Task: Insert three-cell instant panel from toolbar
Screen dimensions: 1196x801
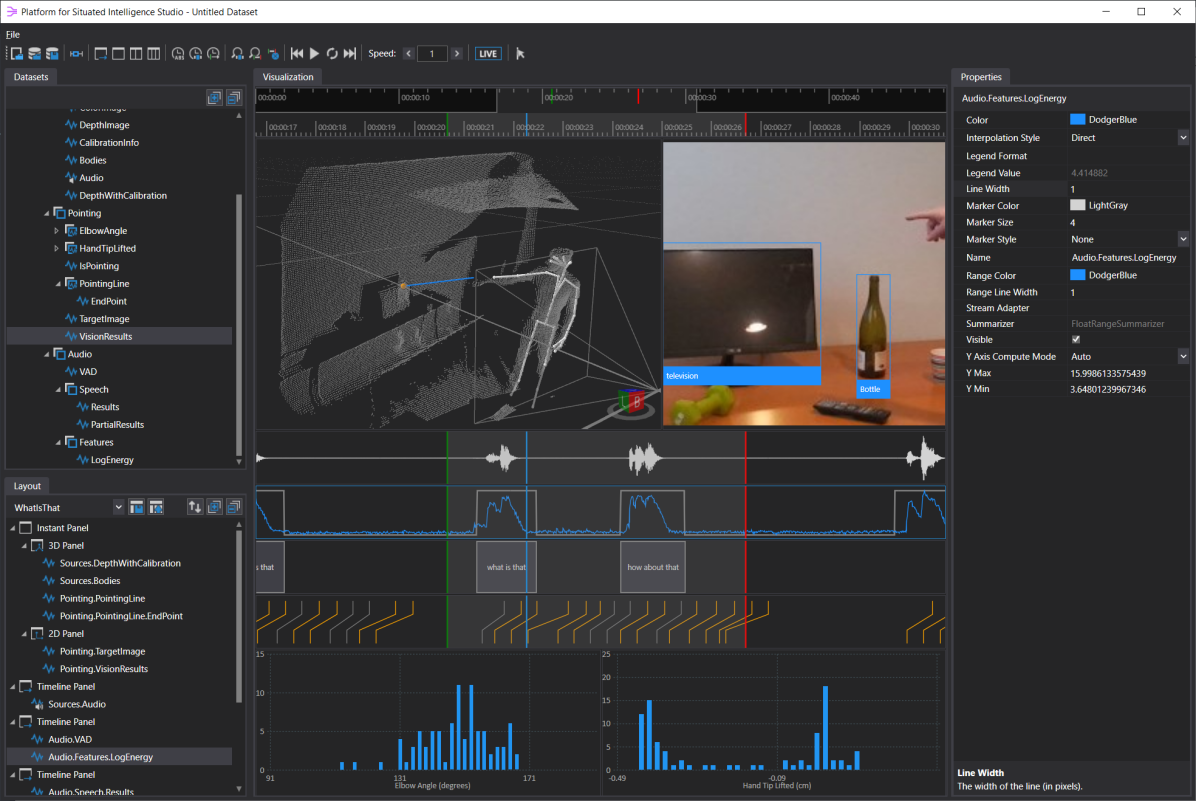Action: (153, 53)
